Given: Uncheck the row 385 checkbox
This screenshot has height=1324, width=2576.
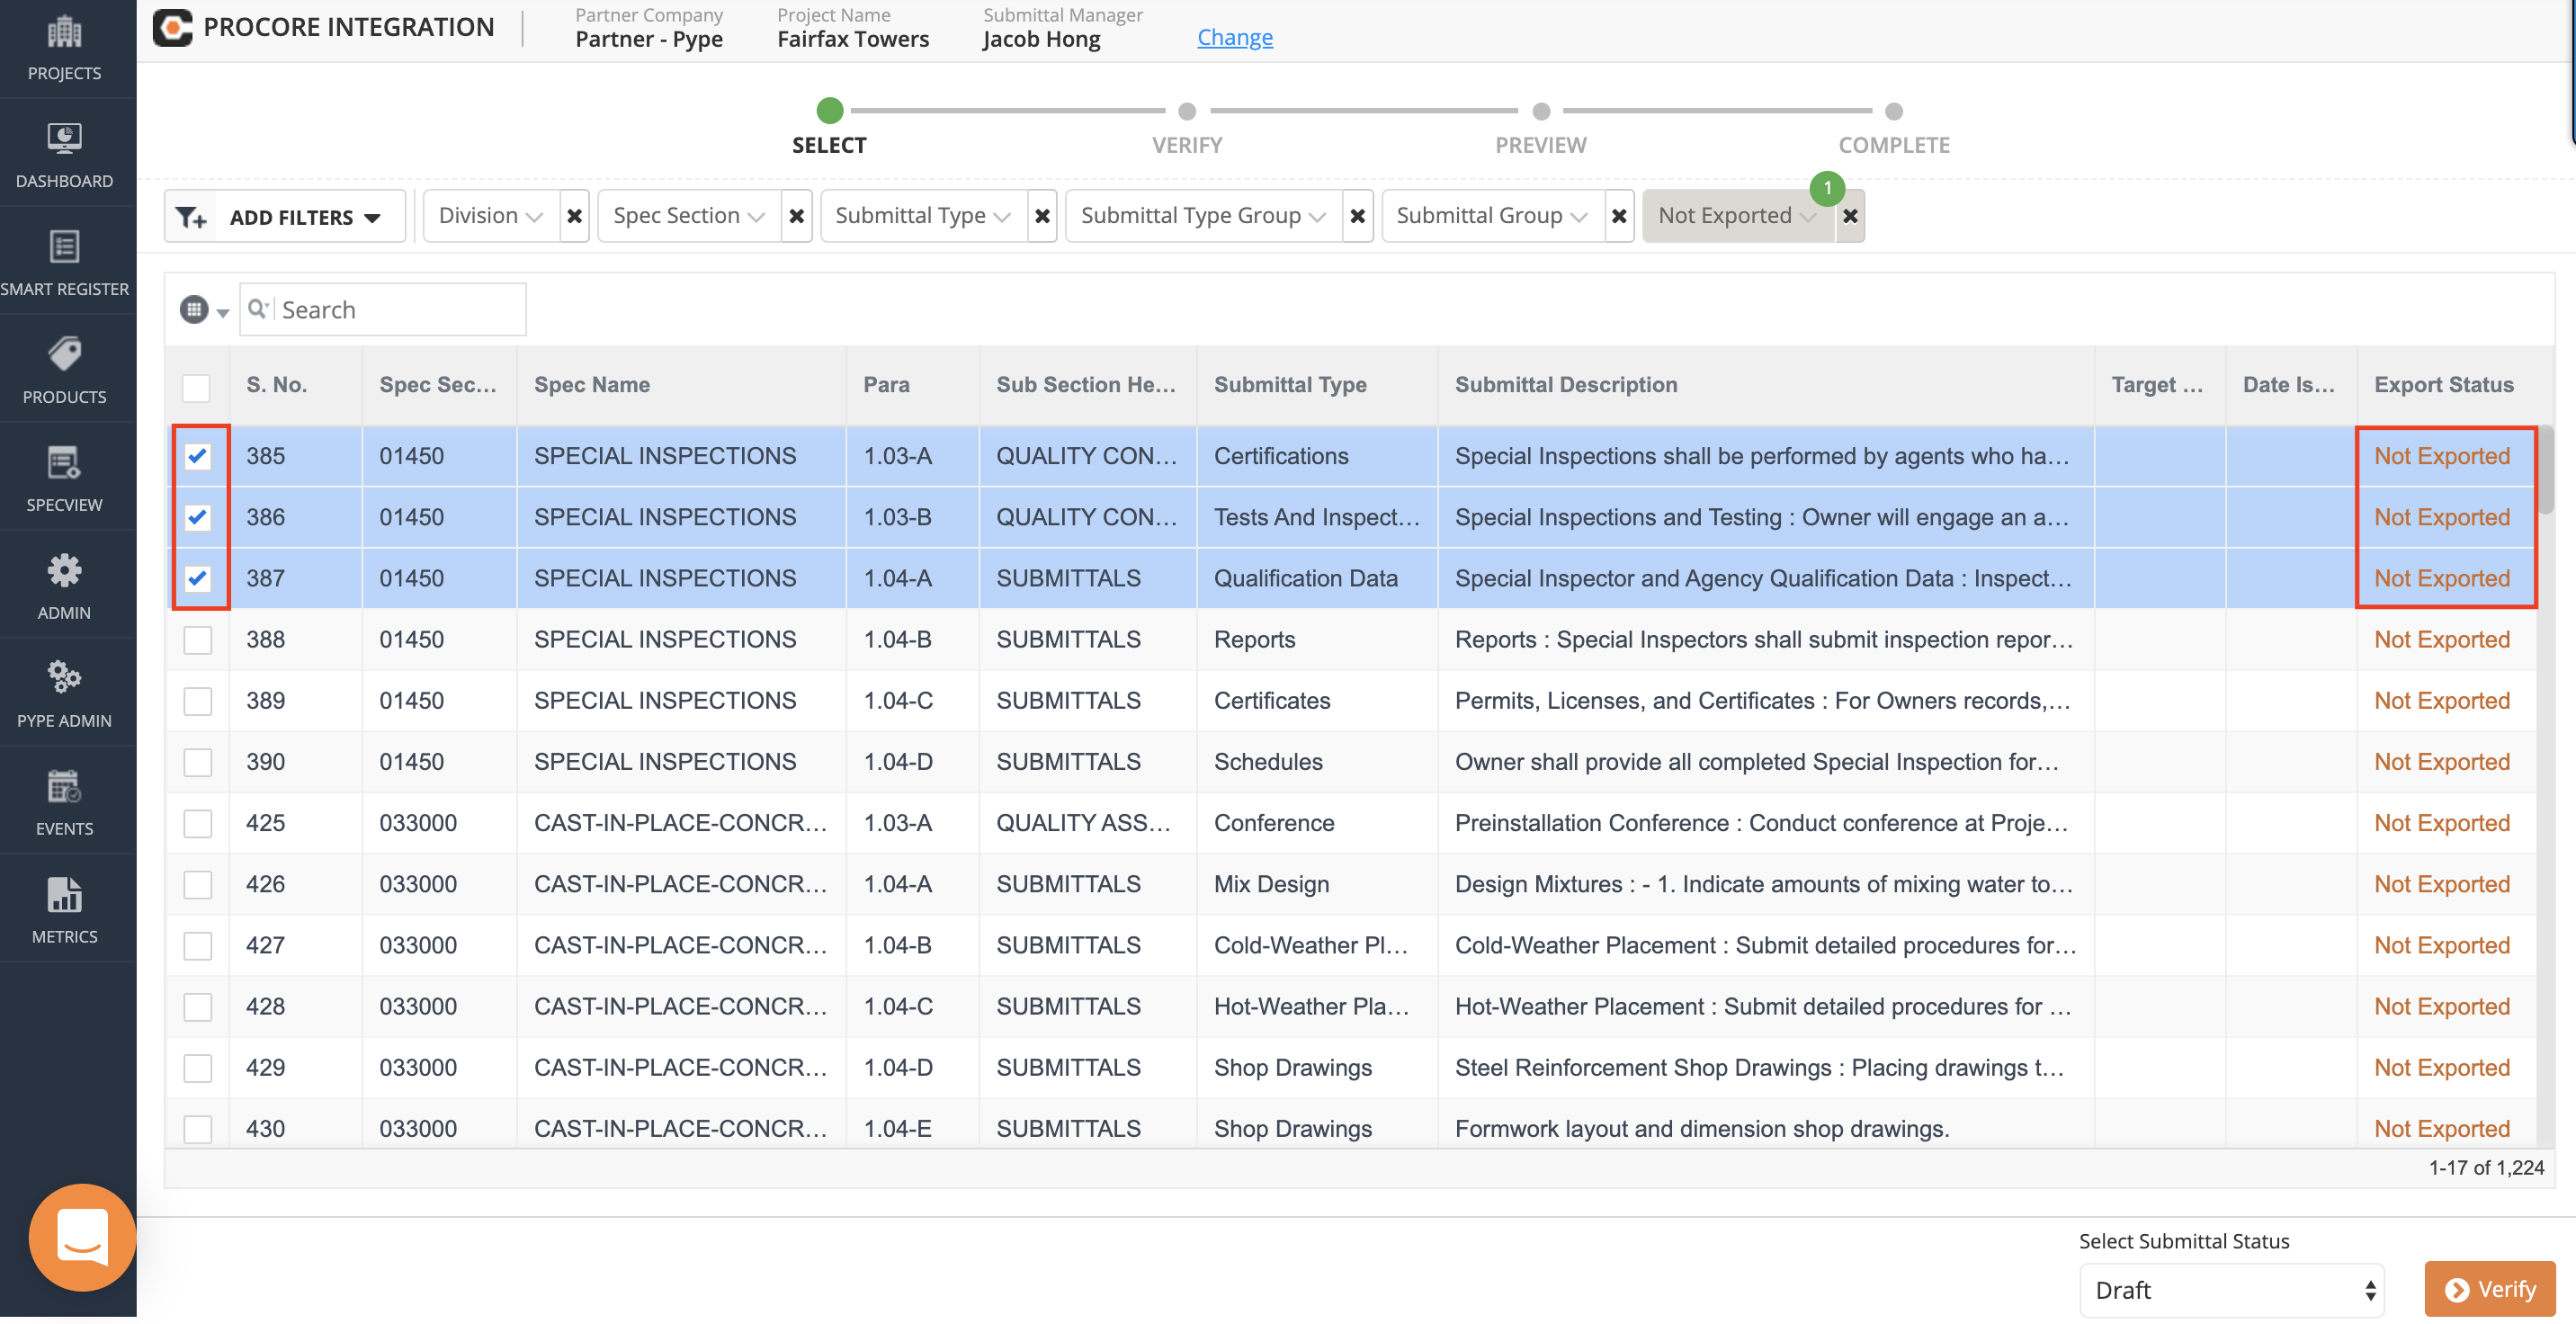Looking at the screenshot, I should tap(198, 457).
